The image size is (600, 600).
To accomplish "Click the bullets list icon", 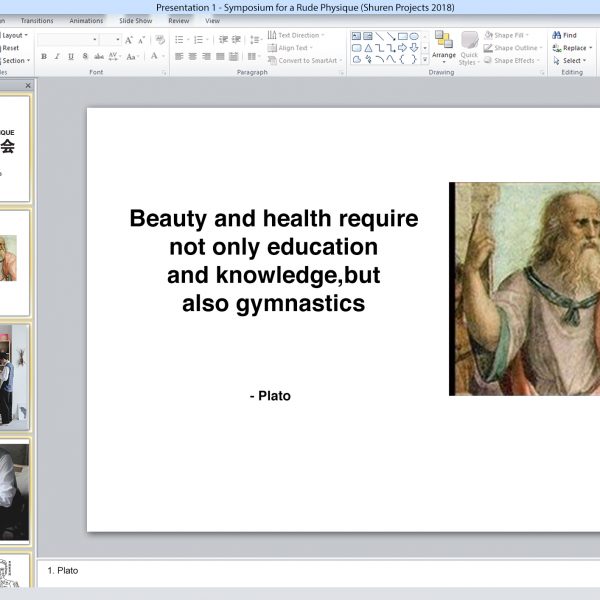I will point(179,39).
